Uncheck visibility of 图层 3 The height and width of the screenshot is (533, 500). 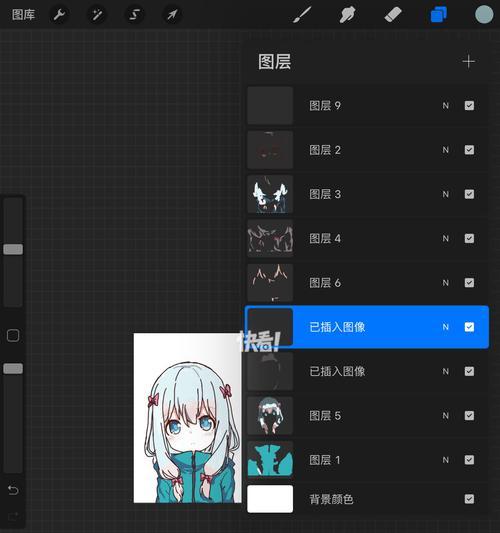click(469, 194)
